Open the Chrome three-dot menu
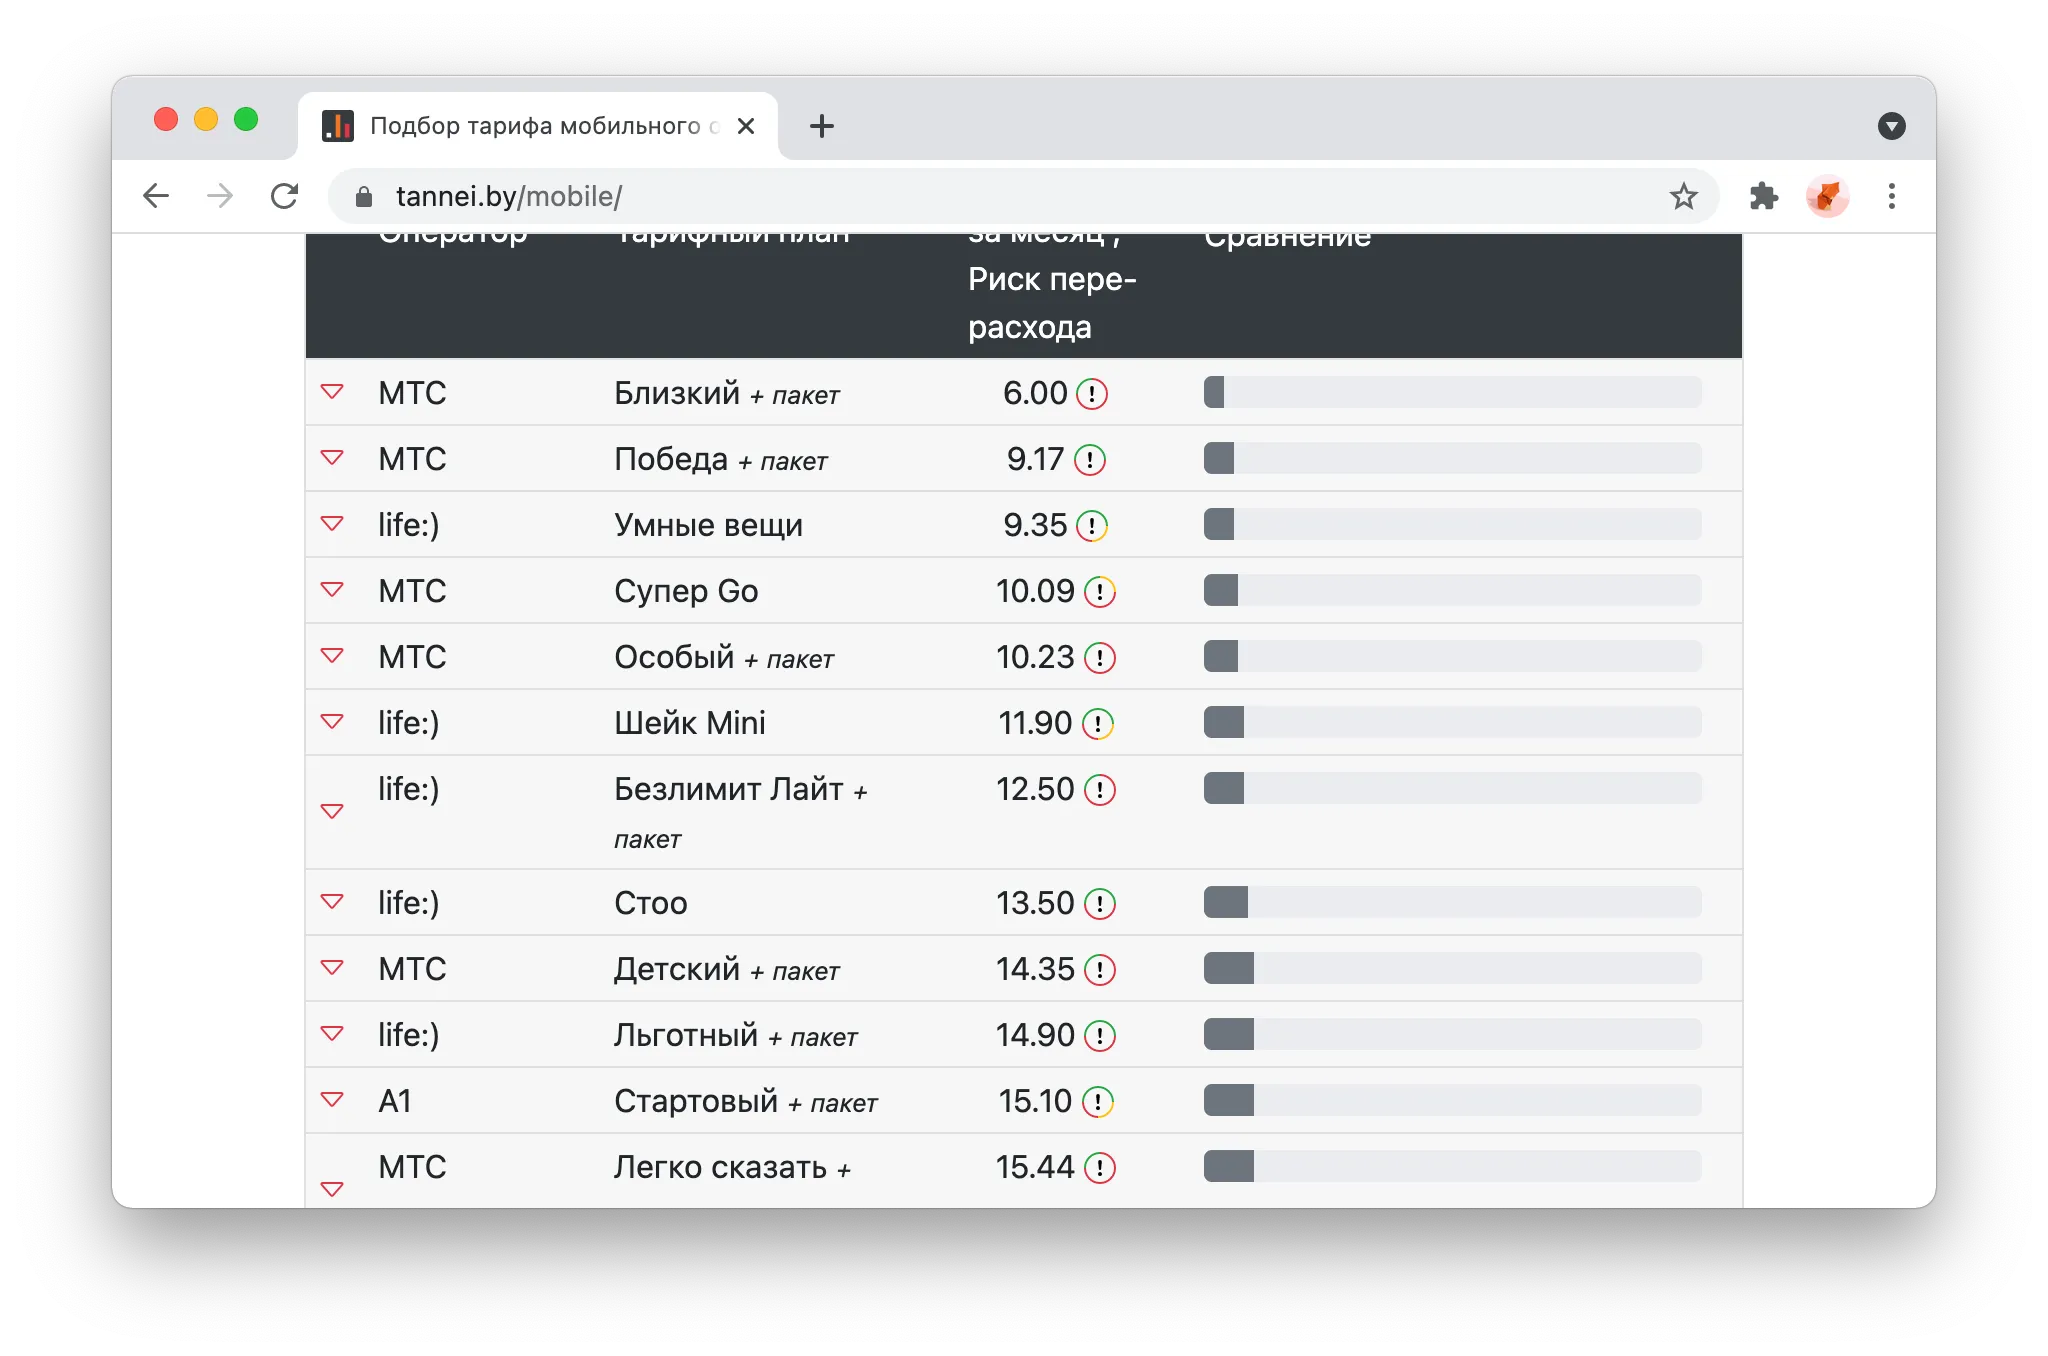Viewport: 2048px width, 1356px height. [1892, 196]
